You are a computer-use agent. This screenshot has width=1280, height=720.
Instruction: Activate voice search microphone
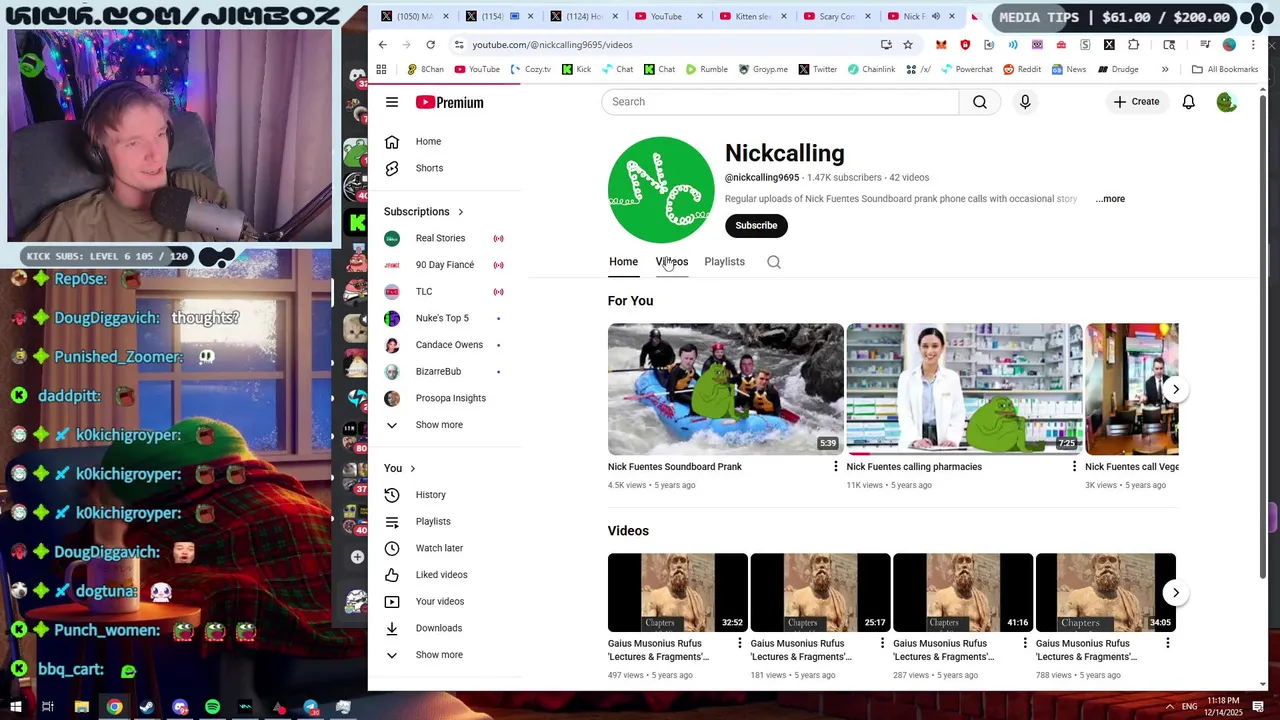tap(1025, 102)
